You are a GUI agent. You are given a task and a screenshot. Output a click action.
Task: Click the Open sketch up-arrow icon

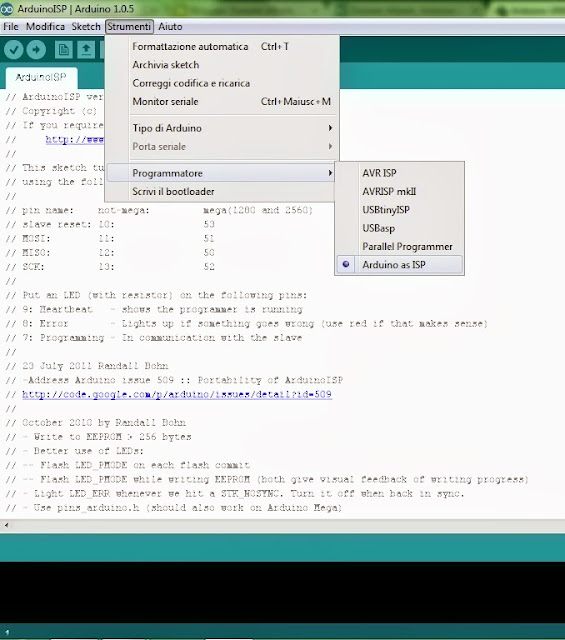pyautogui.click(x=86, y=50)
